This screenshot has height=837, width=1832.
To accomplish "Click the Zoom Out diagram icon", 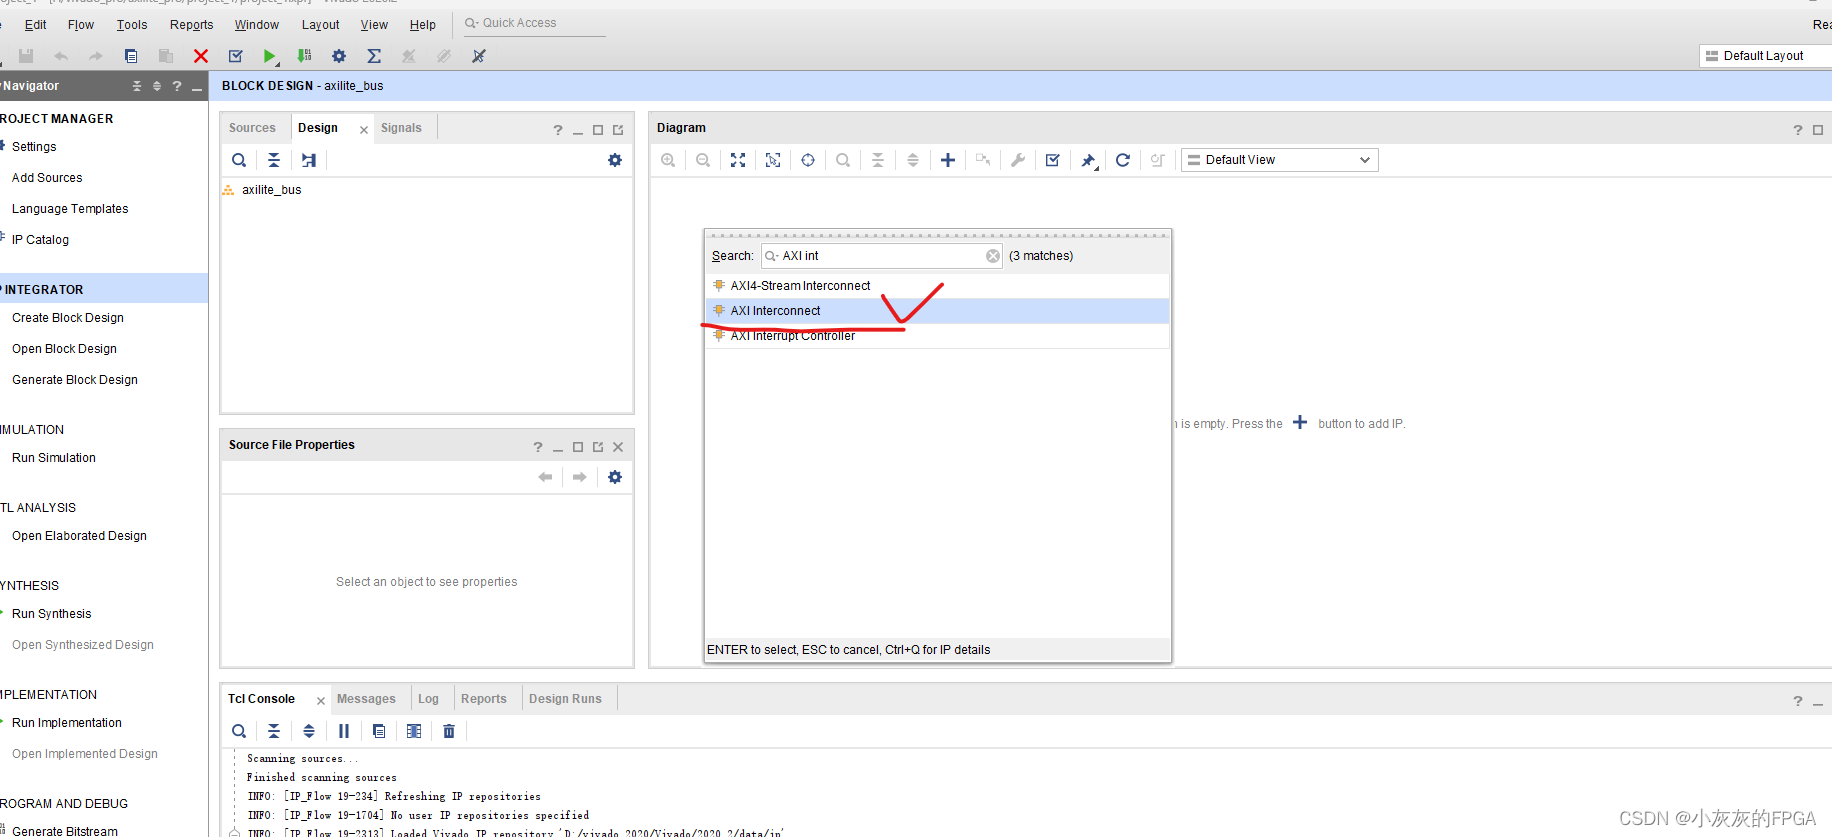I will click(703, 160).
